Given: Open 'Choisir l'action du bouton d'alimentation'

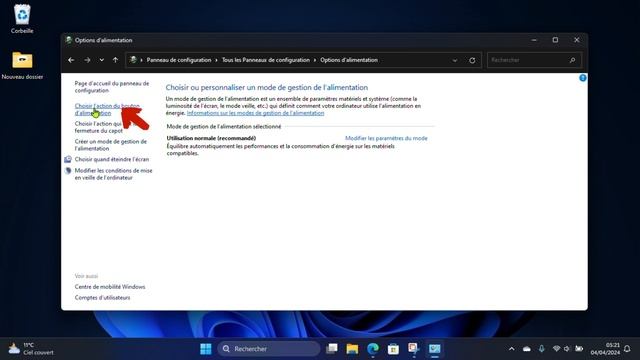Looking at the screenshot, I should click(x=107, y=109).
